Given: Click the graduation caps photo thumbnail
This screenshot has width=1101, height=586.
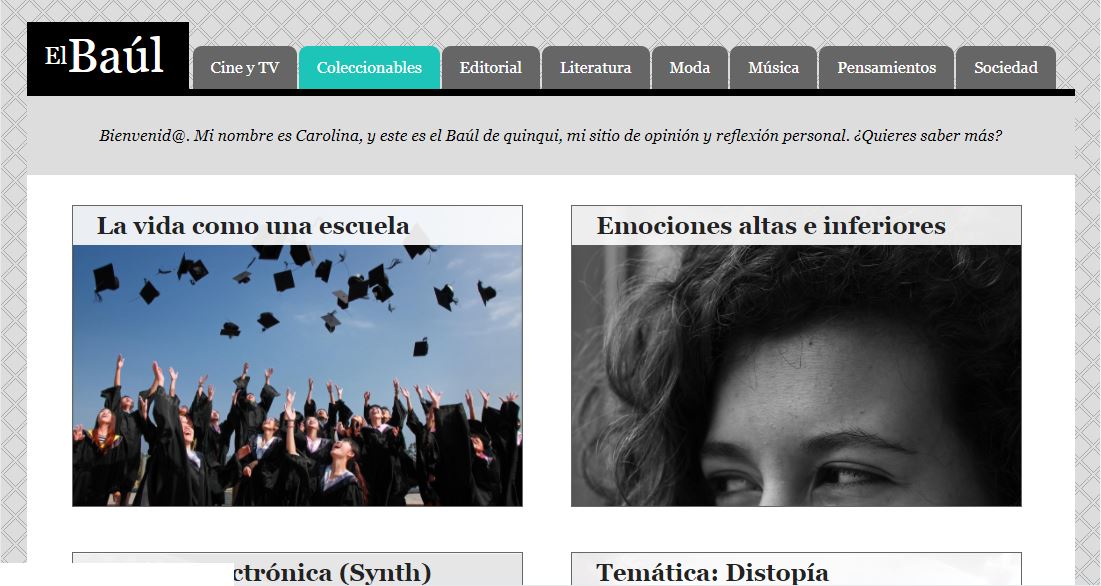Looking at the screenshot, I should (297, 375).
